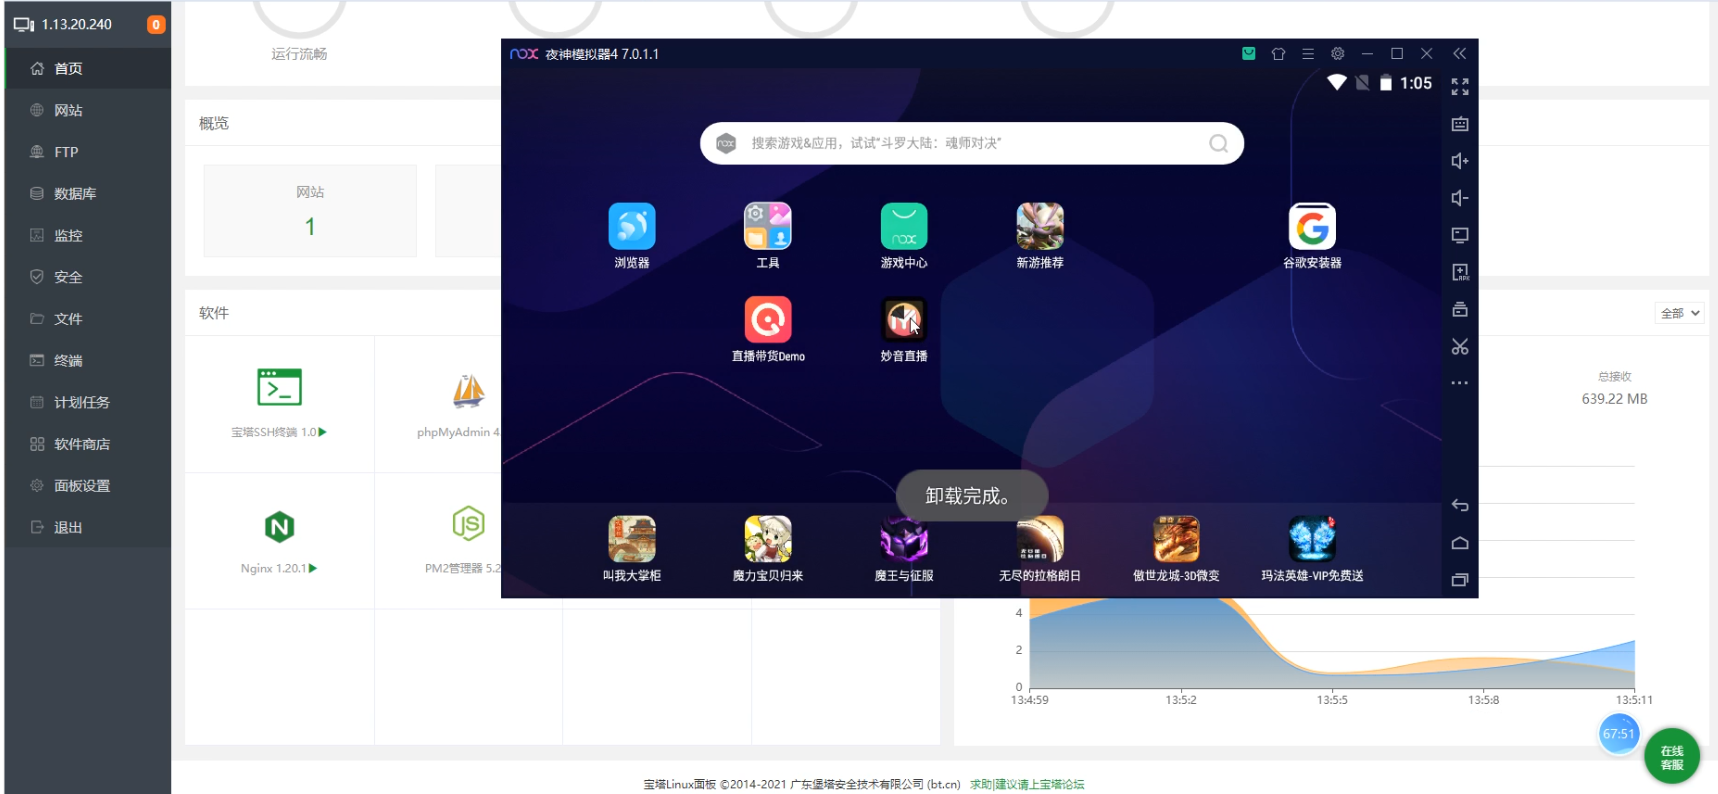Click the Nox volume up icon
The height and width of the screenshot is (794, 1718).
pyautogui.click(x=1460, y=161)
